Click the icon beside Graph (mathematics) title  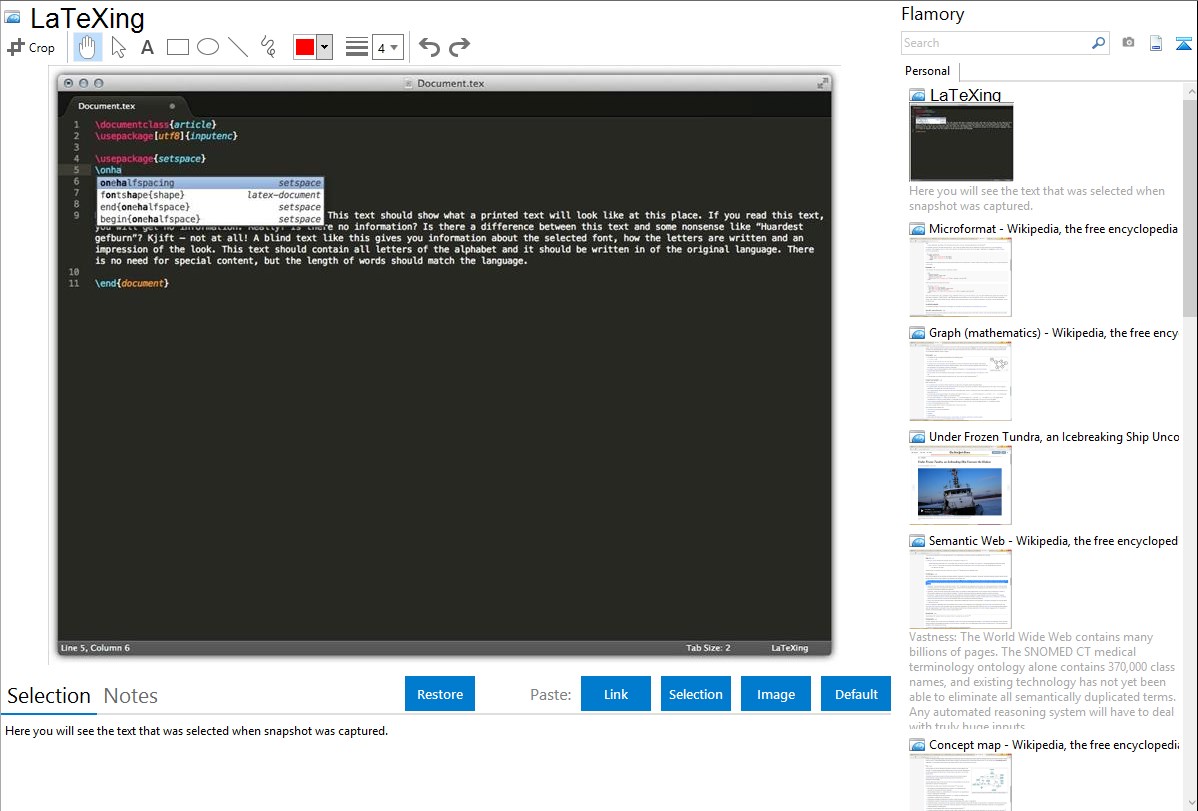(x=917, y=333)
